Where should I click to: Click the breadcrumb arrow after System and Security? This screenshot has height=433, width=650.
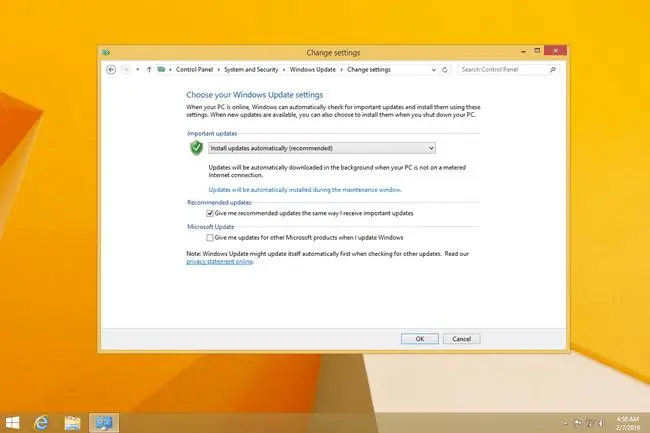coord(284,70)
